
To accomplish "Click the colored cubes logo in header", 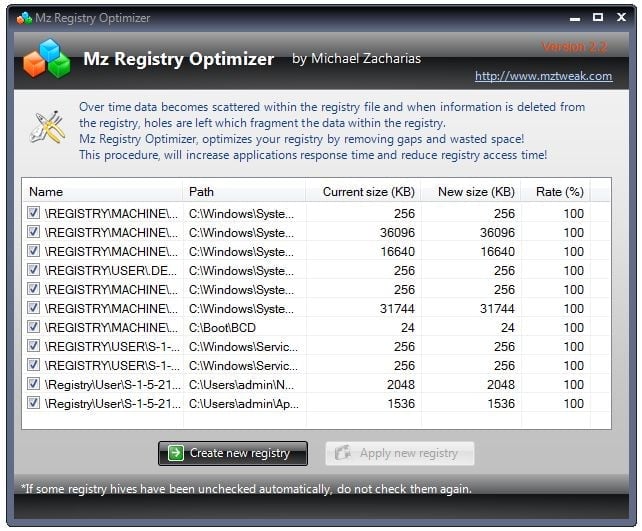I will (47, 58).
